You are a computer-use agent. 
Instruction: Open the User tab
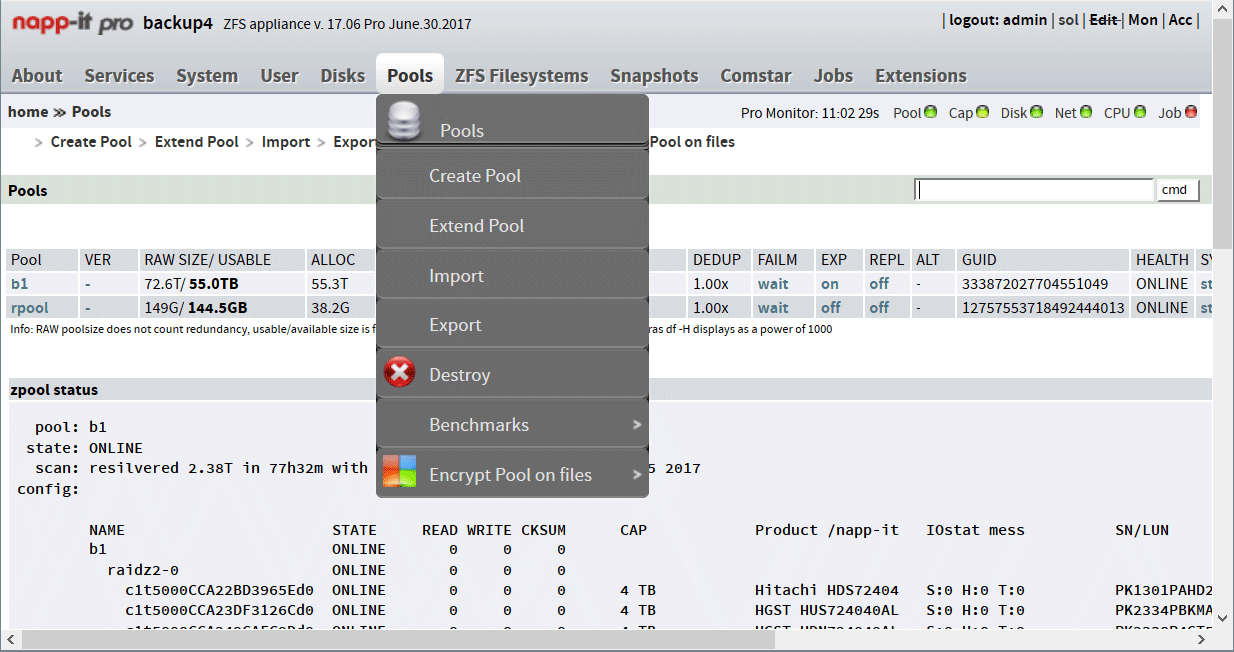coord(279,76)
